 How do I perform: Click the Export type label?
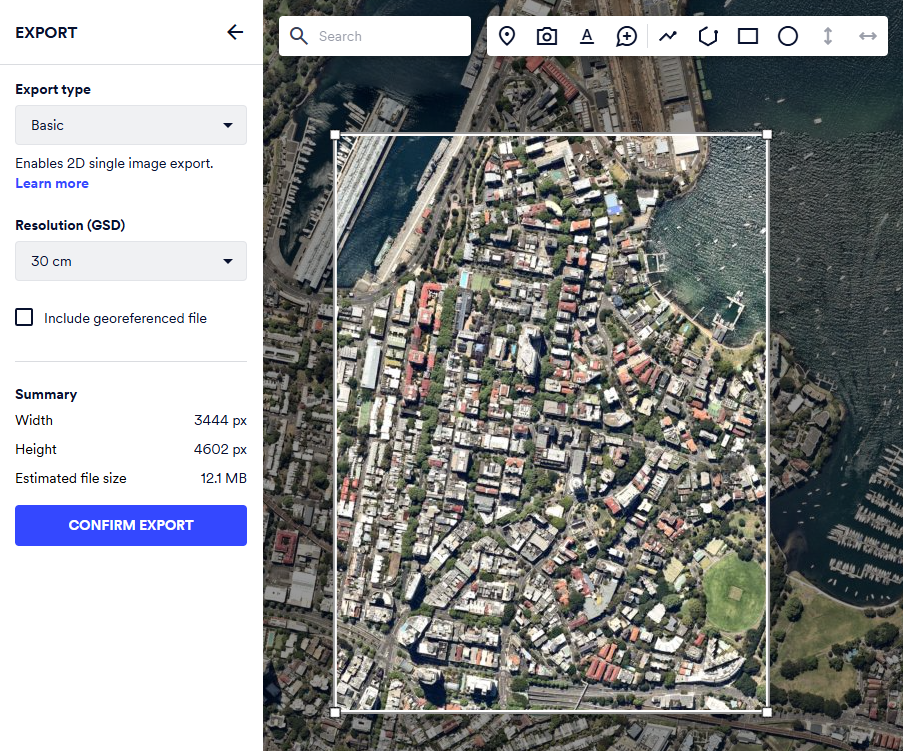point(53,89)
